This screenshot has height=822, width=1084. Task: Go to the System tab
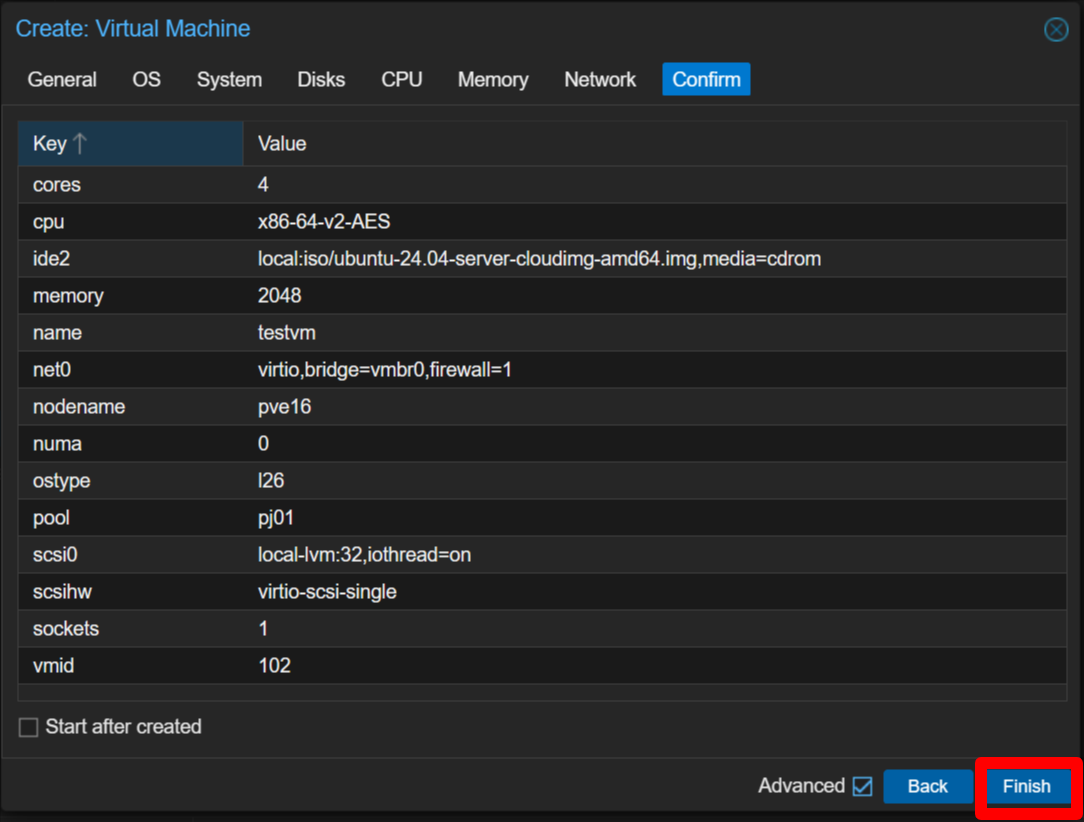pyautogui.click(x=229, y=80)
